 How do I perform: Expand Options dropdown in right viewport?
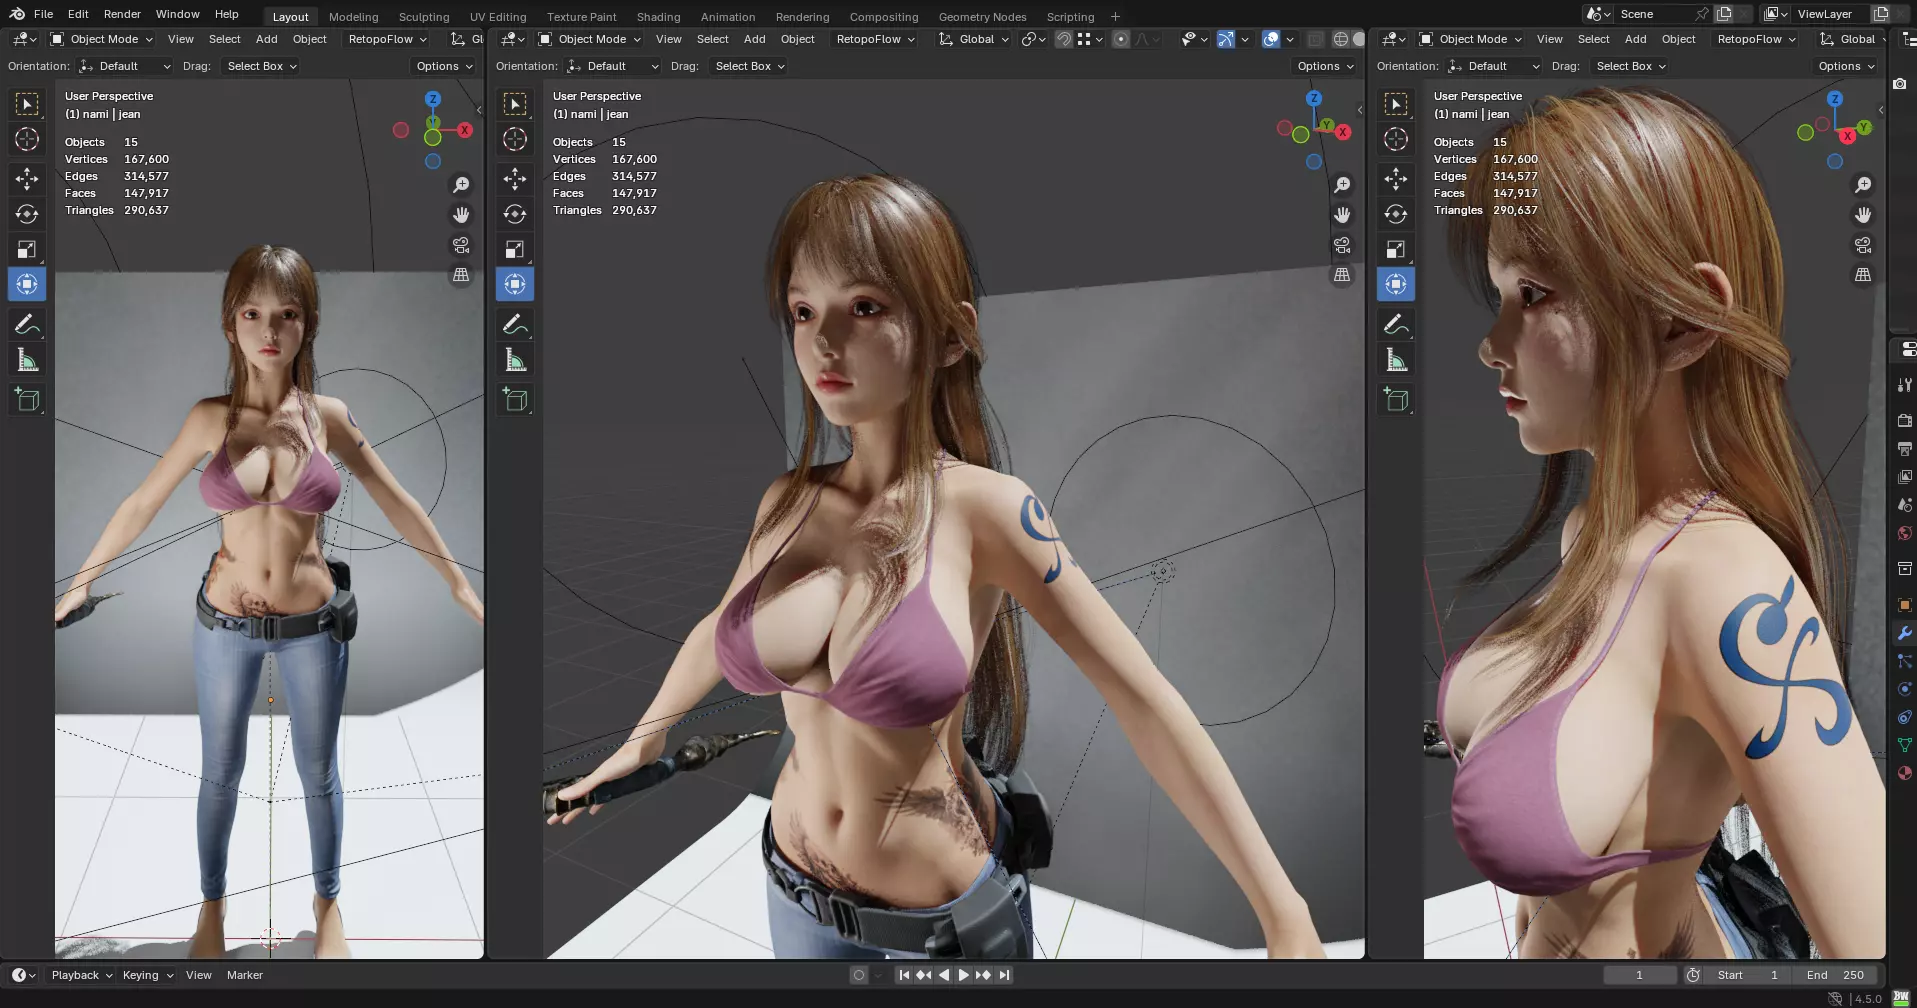[x=1846, y=66]
